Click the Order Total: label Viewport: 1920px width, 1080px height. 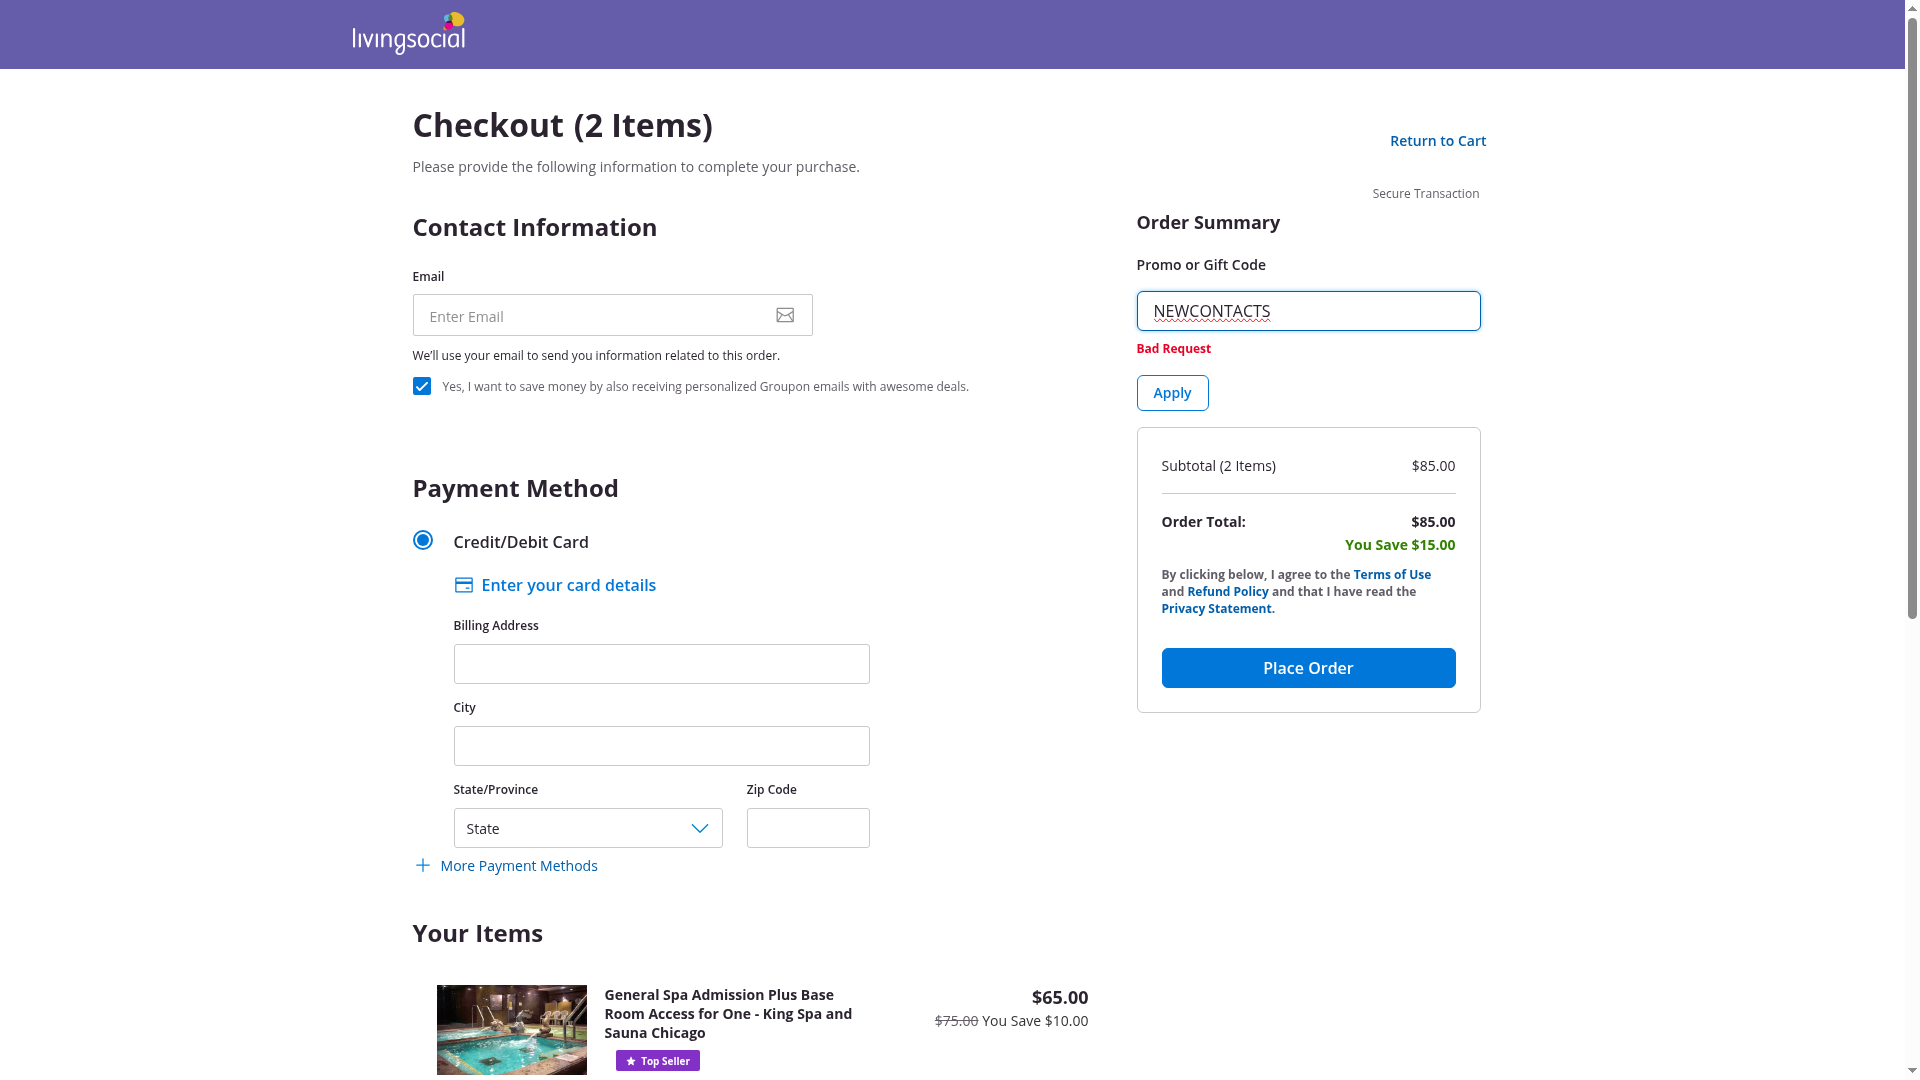[x=1203, y=522]
